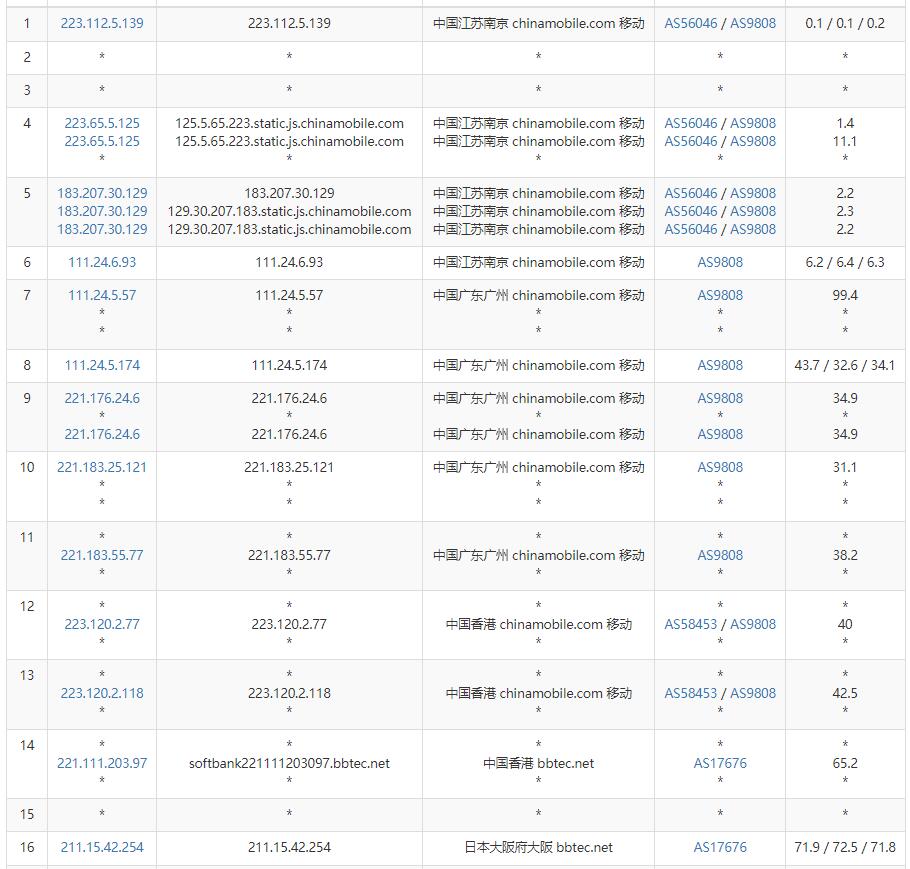Select the 223.120.2.77 hostname text in hop 12
Image resolution: width=910 pixels, height=869 pixels.
click(289, 624)
